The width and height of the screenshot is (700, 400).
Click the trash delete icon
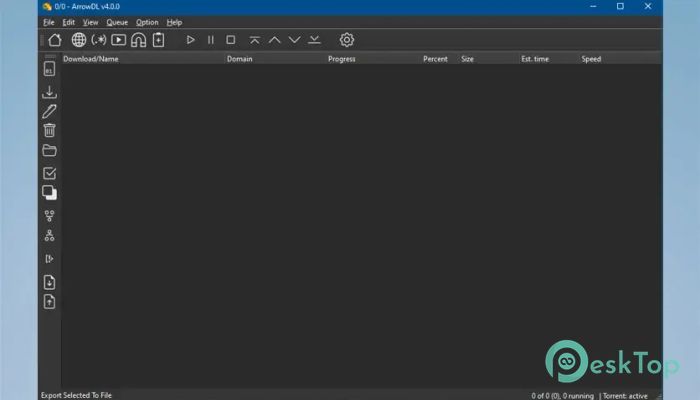tap(50, 130)
